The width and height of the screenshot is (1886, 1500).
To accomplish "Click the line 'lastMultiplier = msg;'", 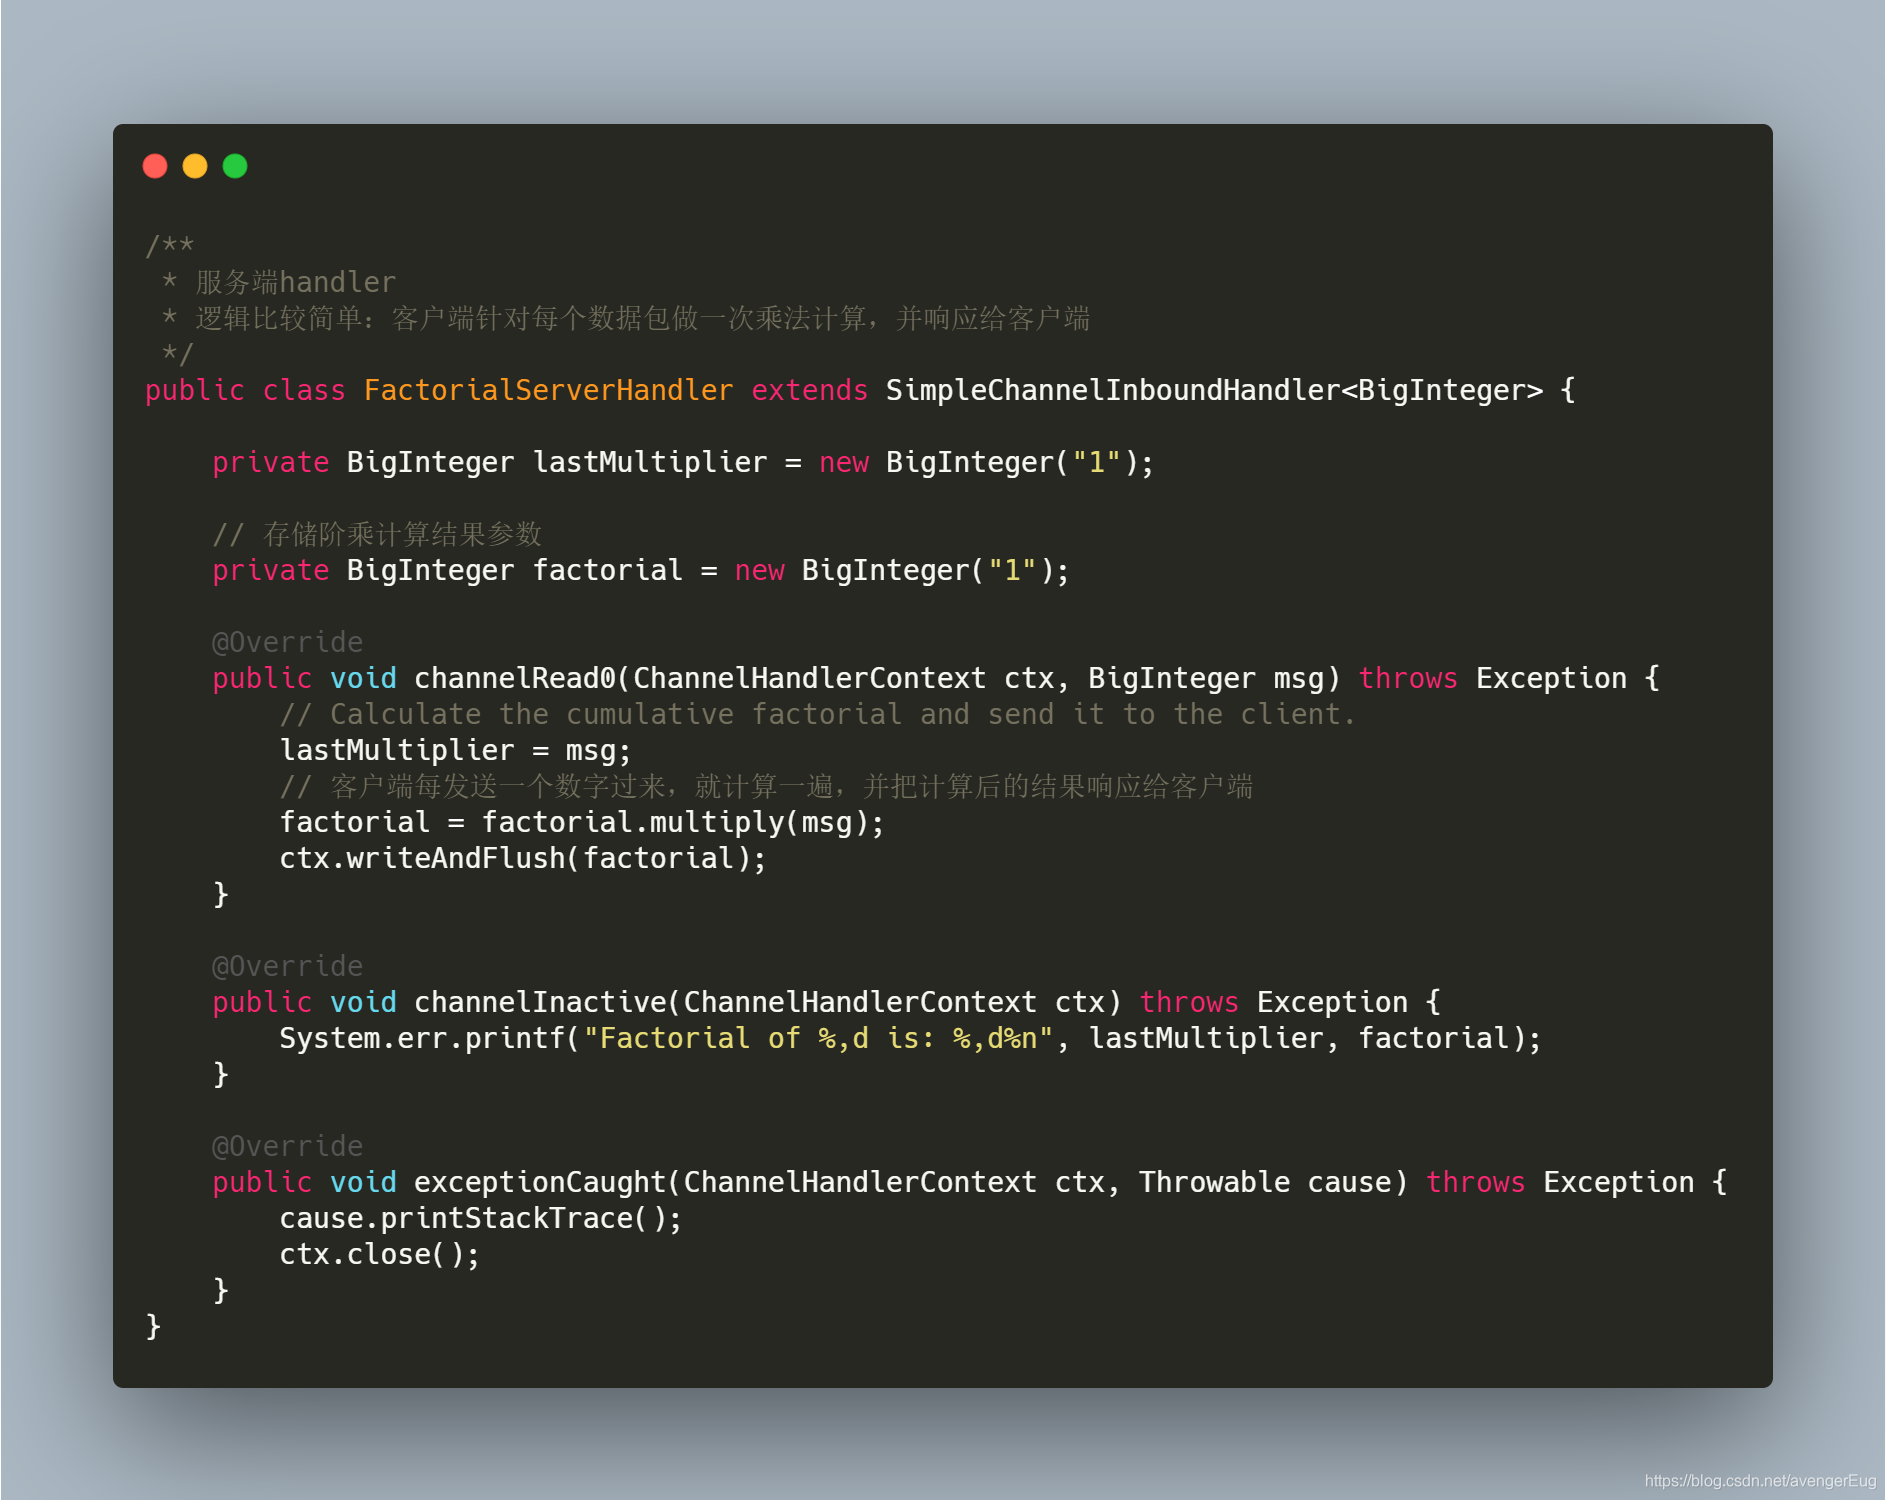I will tap(455, 750).
